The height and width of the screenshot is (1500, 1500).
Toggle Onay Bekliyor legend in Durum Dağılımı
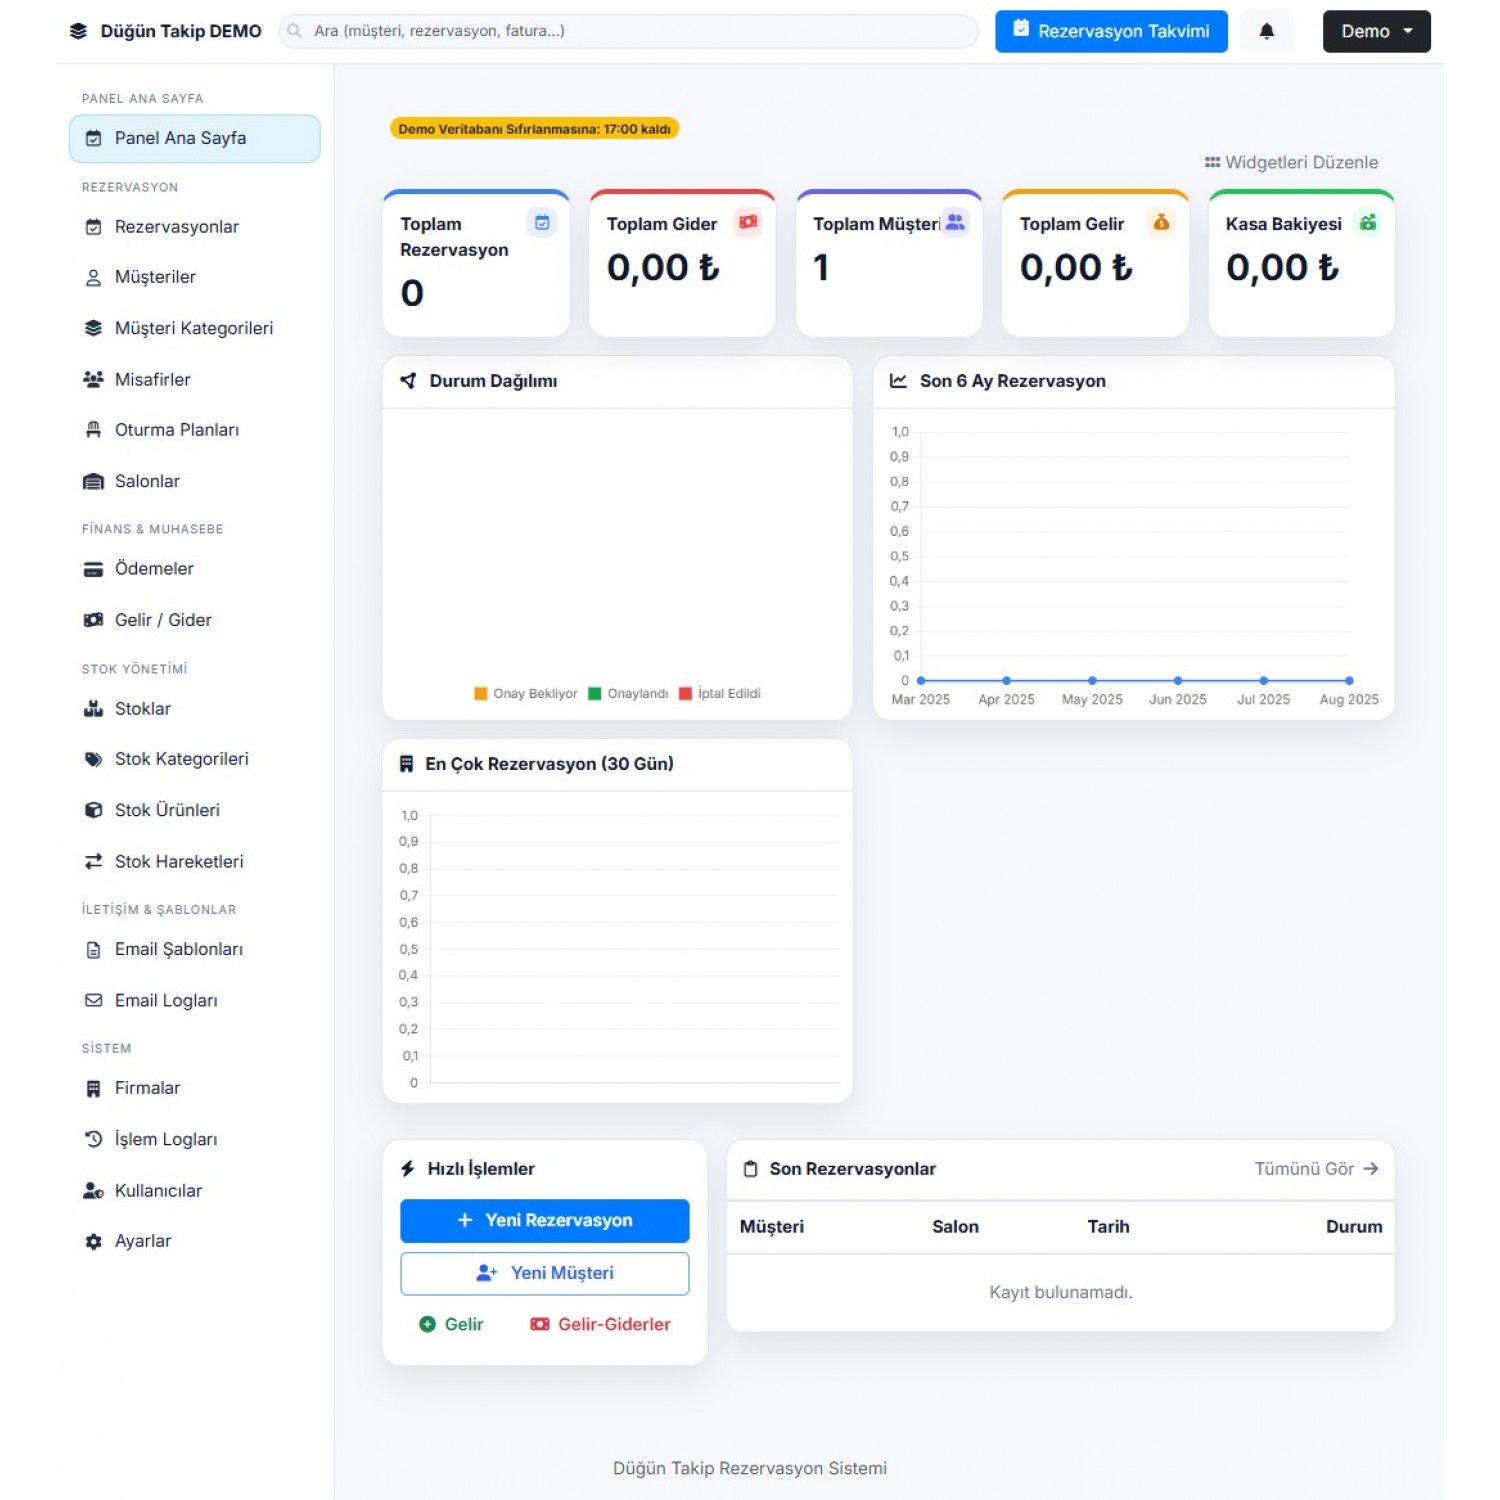tap(525, 693)
